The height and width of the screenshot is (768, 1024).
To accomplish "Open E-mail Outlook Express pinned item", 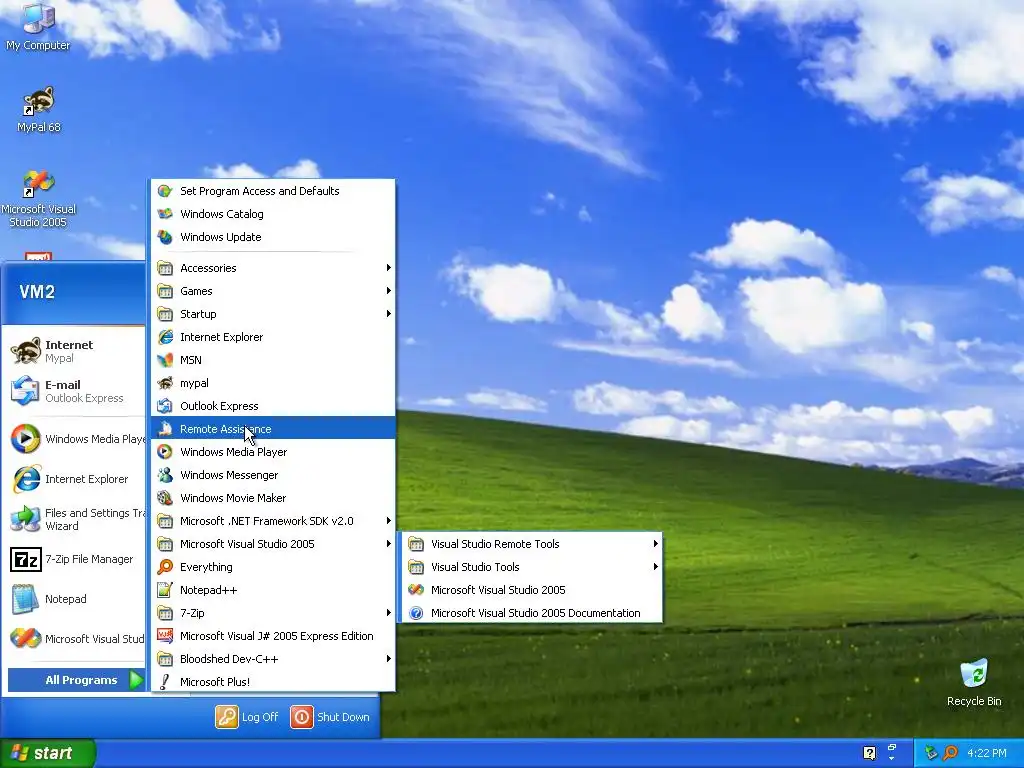I will tap(76, 391).
